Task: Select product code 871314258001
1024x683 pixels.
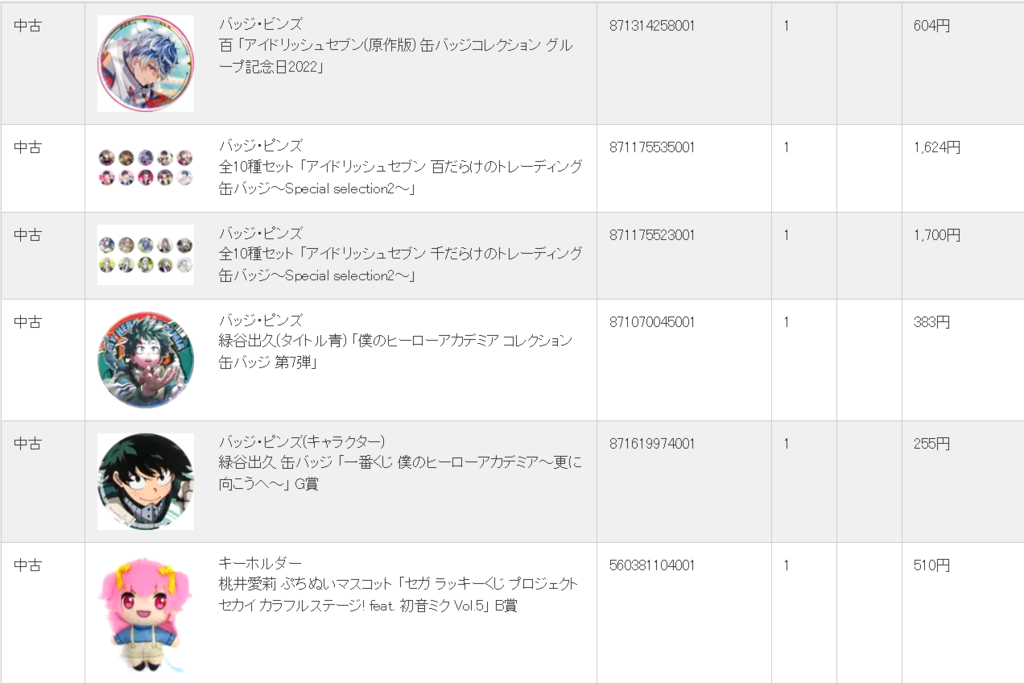Action: coord(652,25)
